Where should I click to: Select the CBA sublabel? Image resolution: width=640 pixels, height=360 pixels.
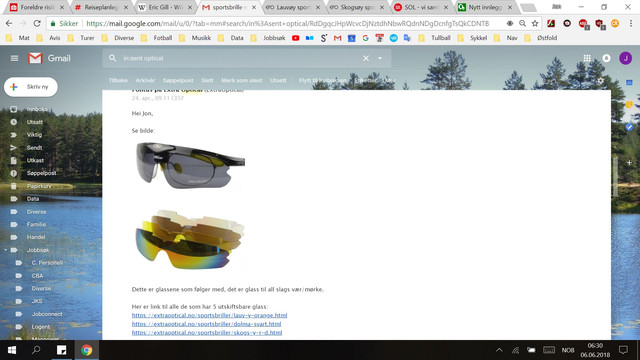pyautogui.click(x=38, y=276)
